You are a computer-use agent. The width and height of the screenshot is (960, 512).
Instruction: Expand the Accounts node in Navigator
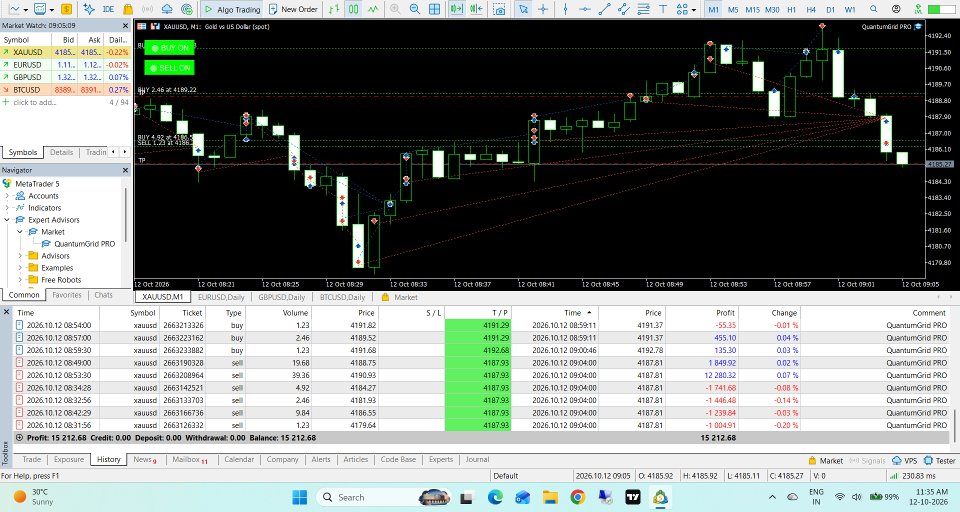pos(7,196)
